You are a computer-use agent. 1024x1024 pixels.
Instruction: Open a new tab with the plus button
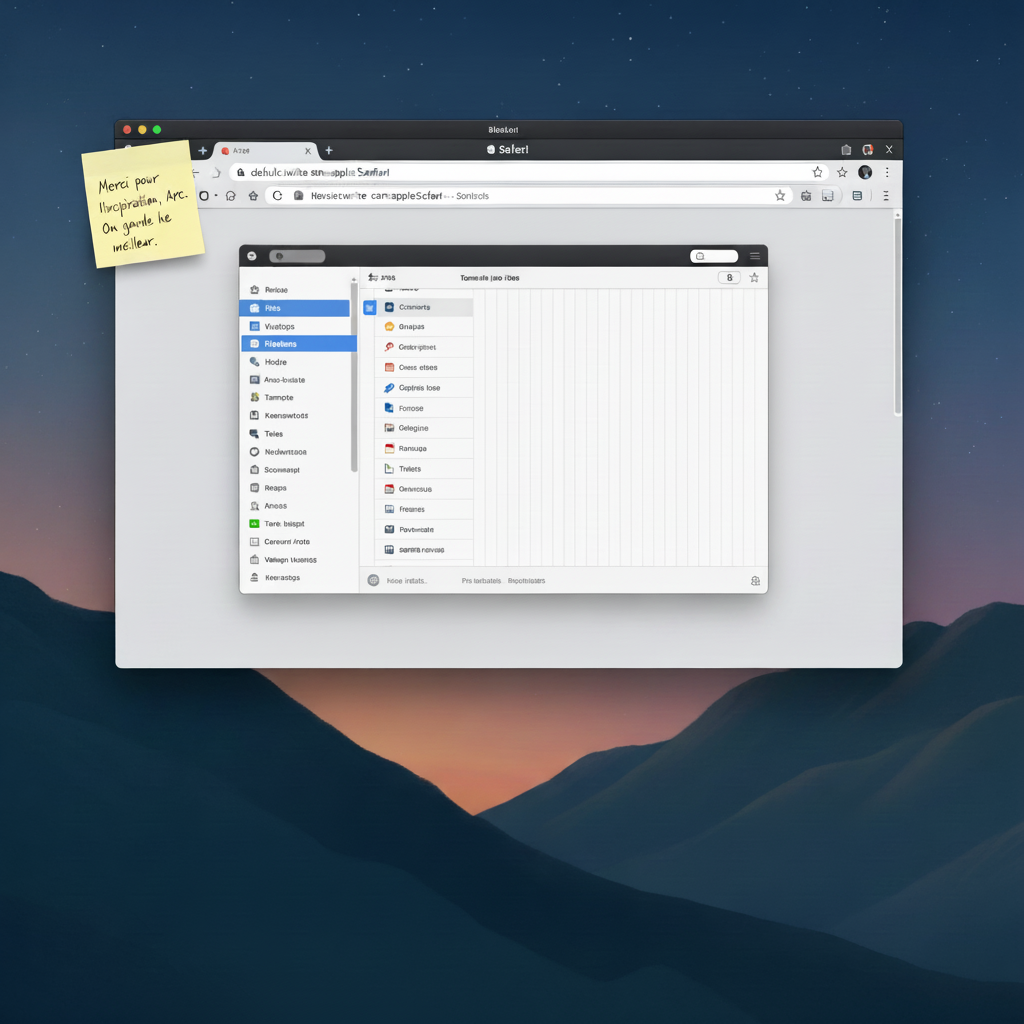point(328,150)
